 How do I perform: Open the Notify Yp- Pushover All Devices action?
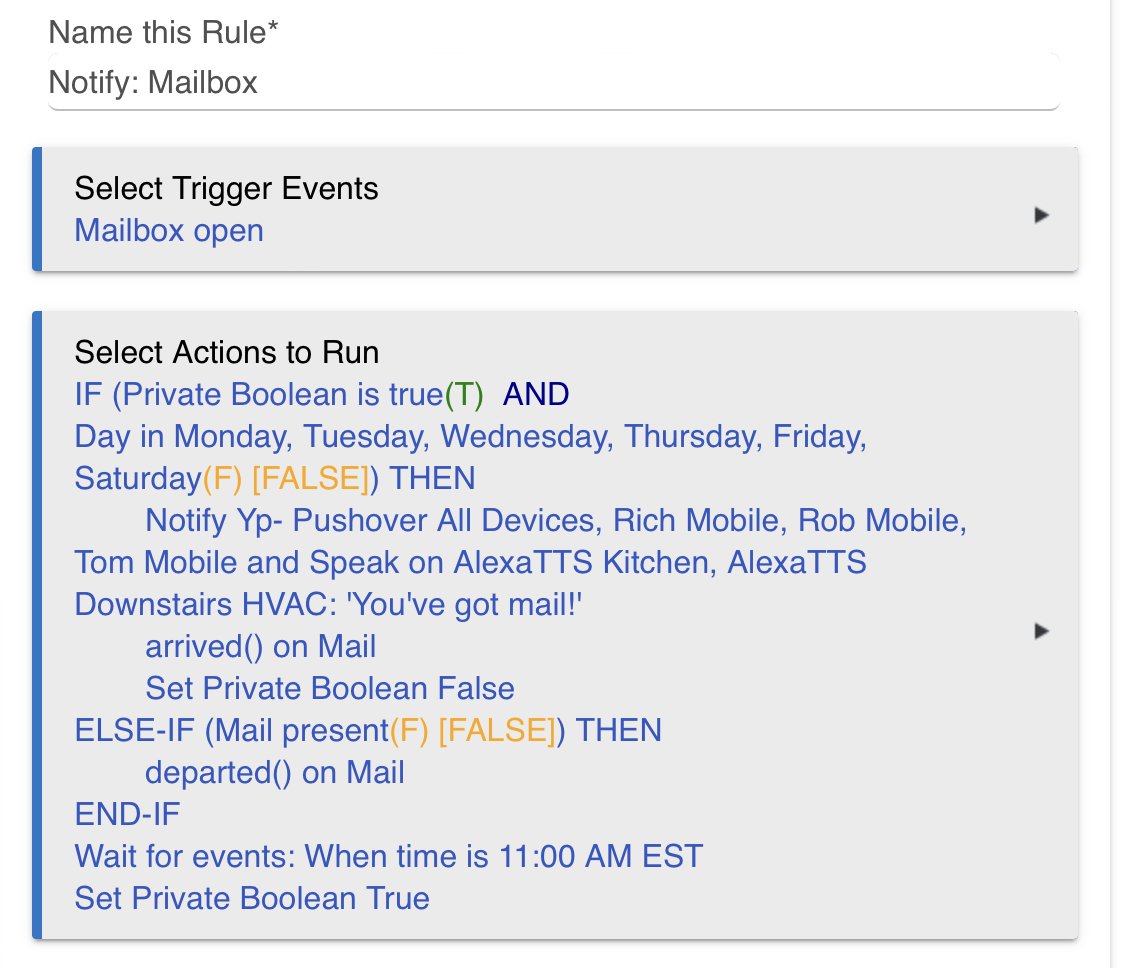click(555, 520)
